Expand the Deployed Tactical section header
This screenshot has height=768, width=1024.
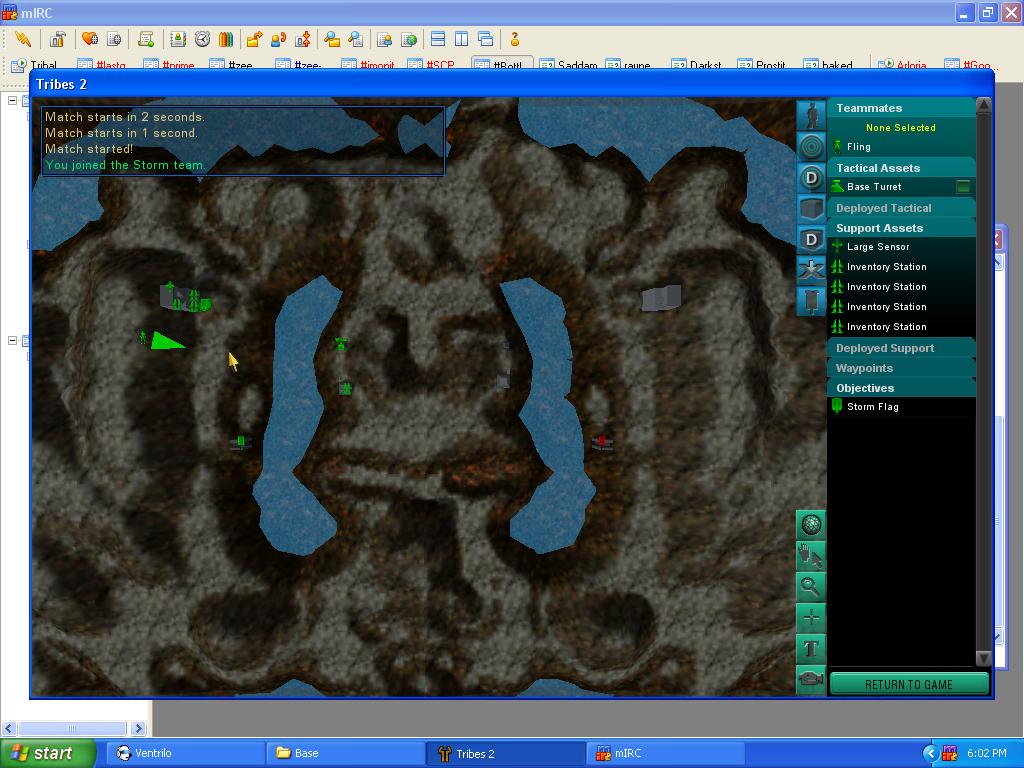click(901, 208)
